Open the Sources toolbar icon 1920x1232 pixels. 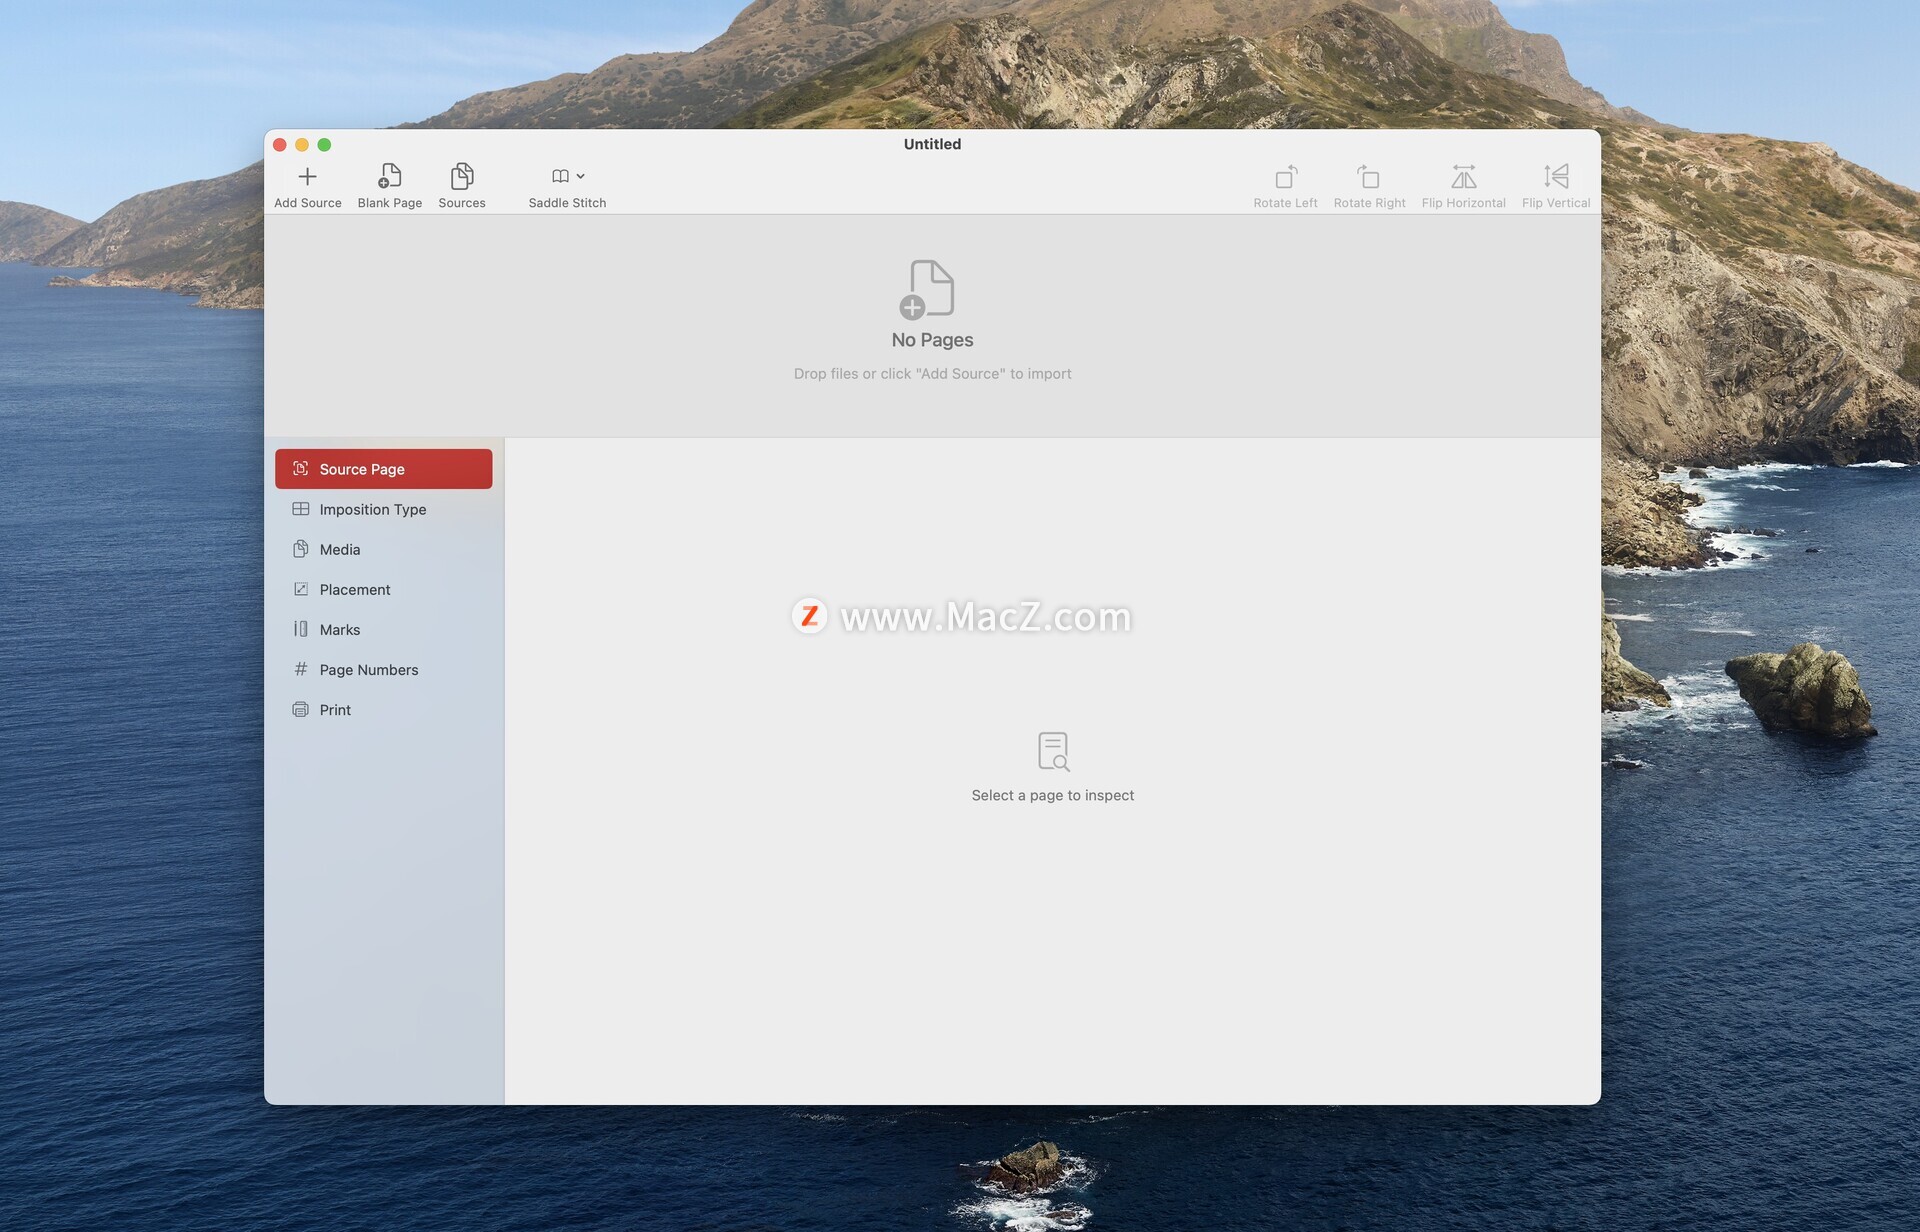click(x=461, y=177)
